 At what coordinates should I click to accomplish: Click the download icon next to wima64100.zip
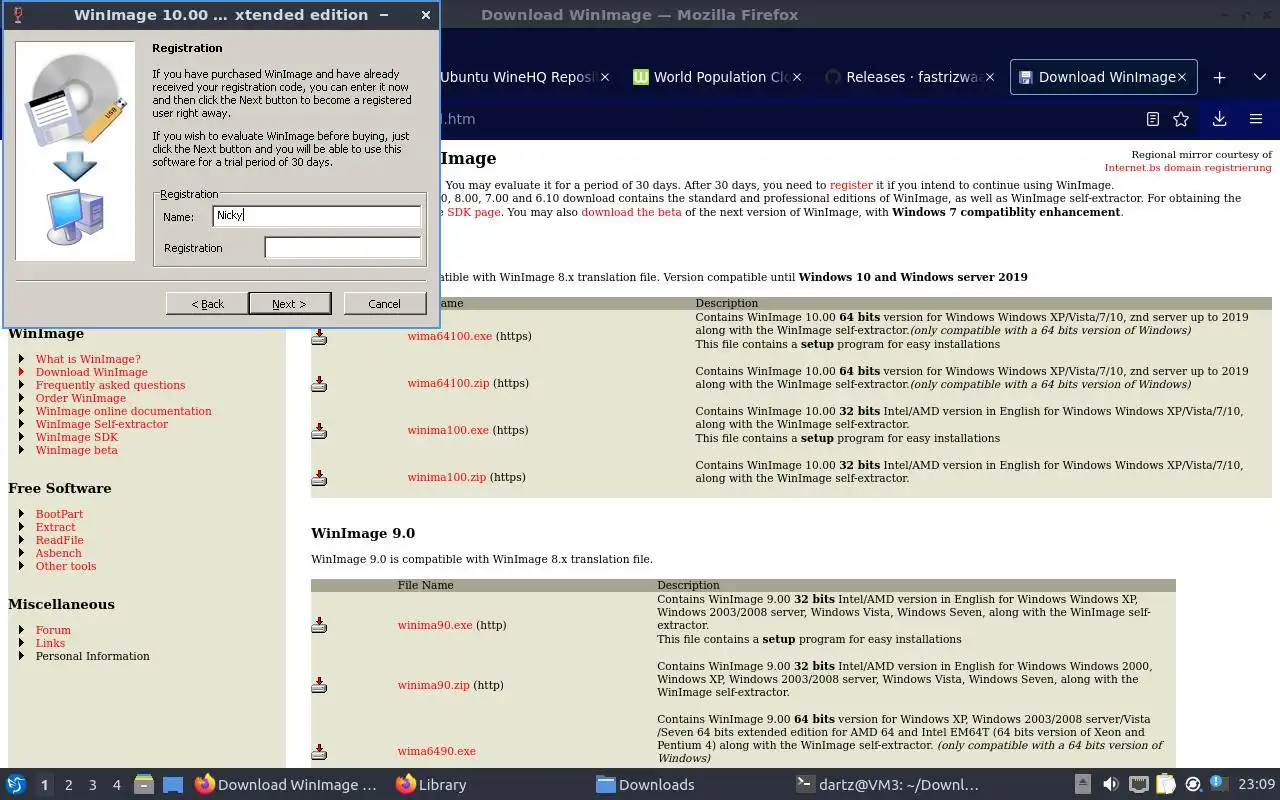coord(319,384)
